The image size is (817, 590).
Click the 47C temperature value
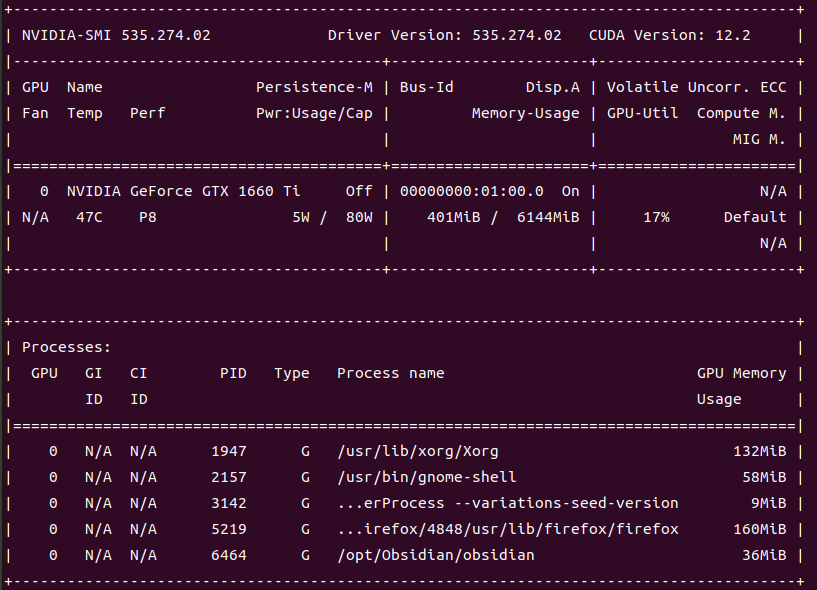[89, 217]
